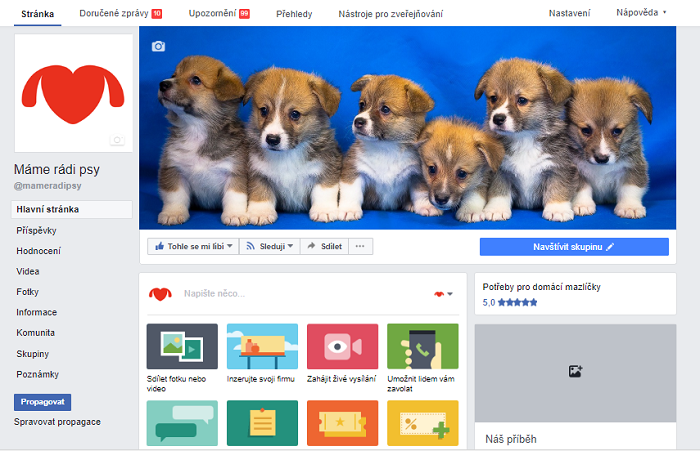
Task: Click the add photo icon above 'Náš příběh'
Action: pyautogui.click(x=575, y=371)
